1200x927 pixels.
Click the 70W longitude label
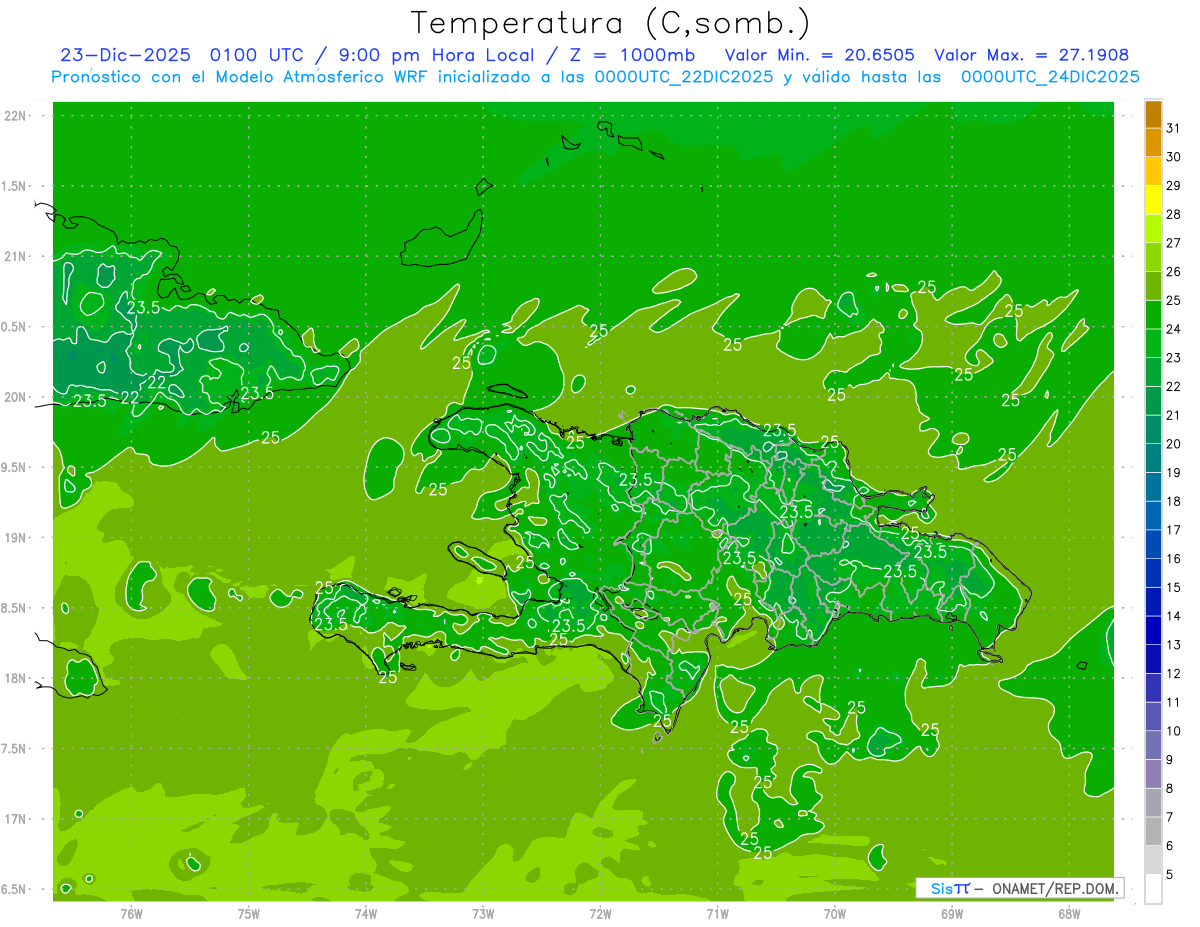(x=835, y=914)
